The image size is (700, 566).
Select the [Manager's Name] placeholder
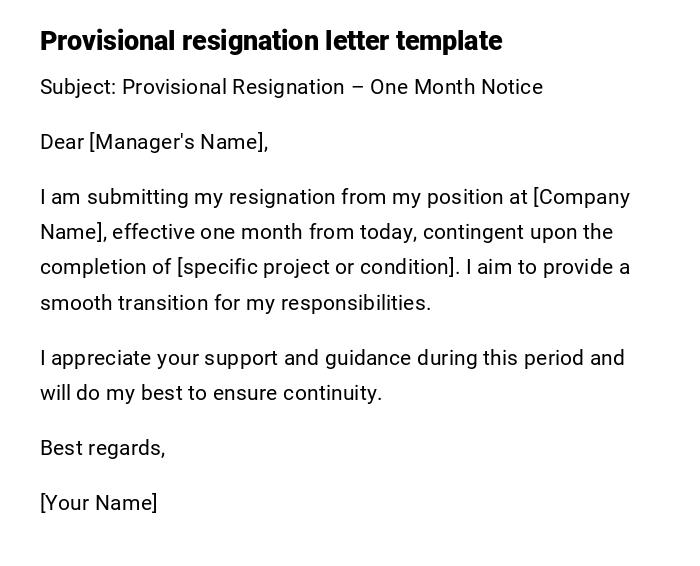[x=179, y=142]
